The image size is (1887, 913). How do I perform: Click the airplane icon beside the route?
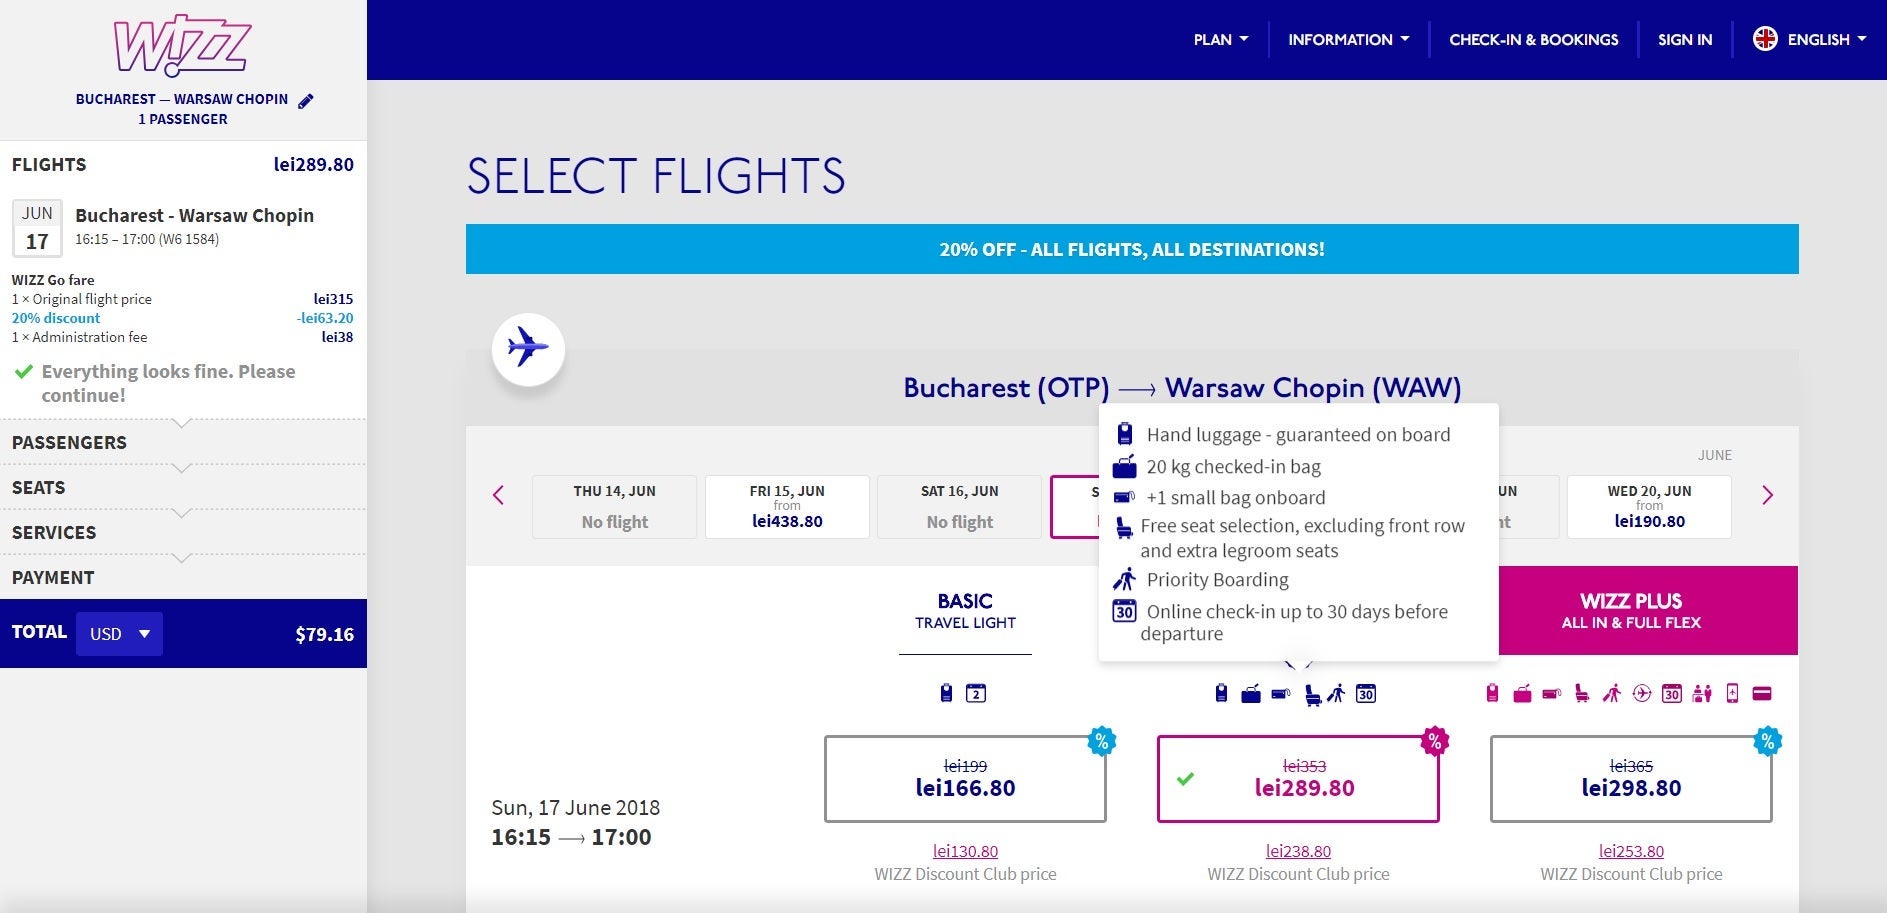coord(528,348)
